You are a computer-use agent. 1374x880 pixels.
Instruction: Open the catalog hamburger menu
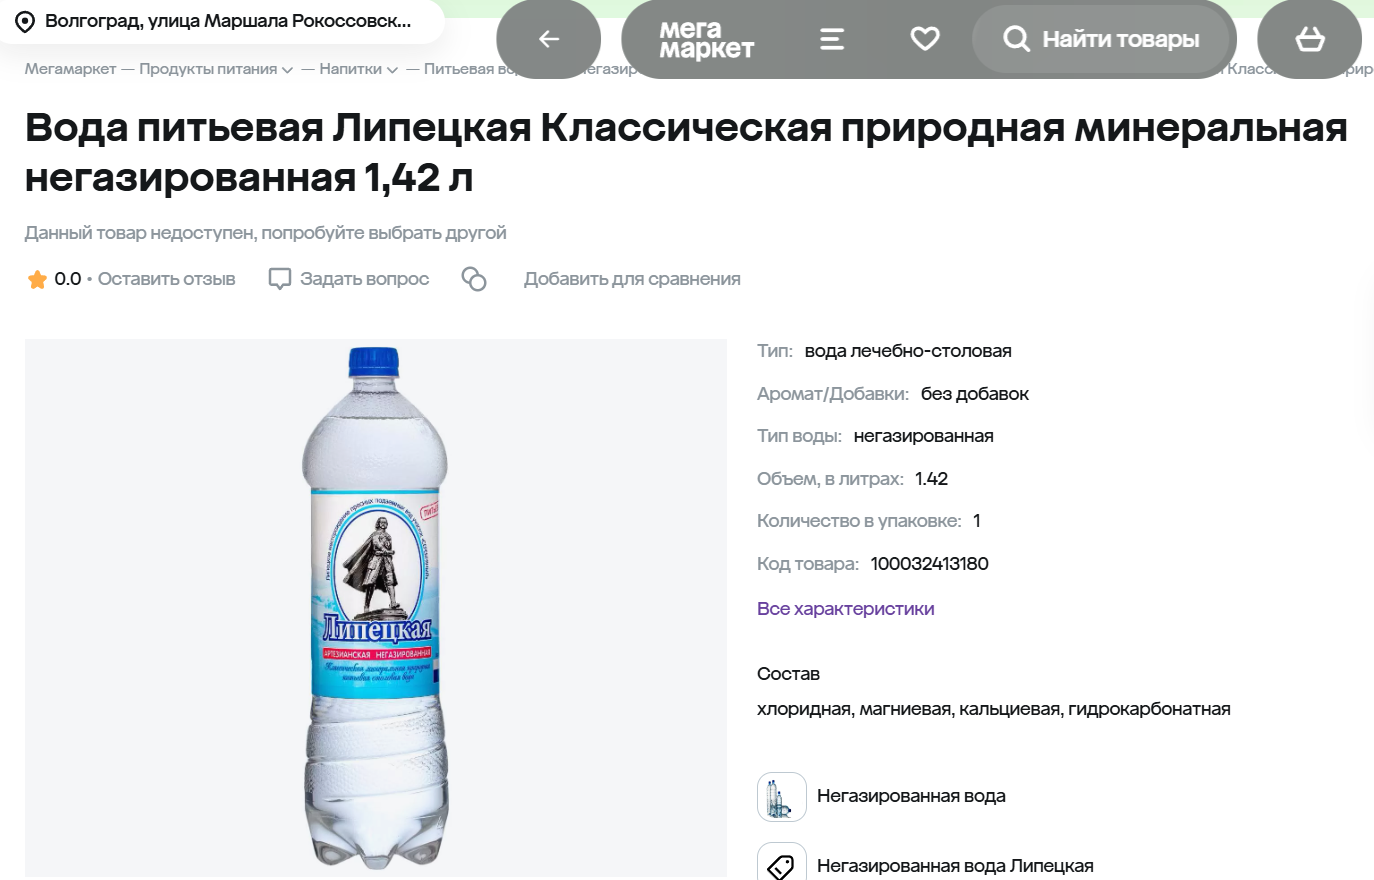[x=832, y=39]
